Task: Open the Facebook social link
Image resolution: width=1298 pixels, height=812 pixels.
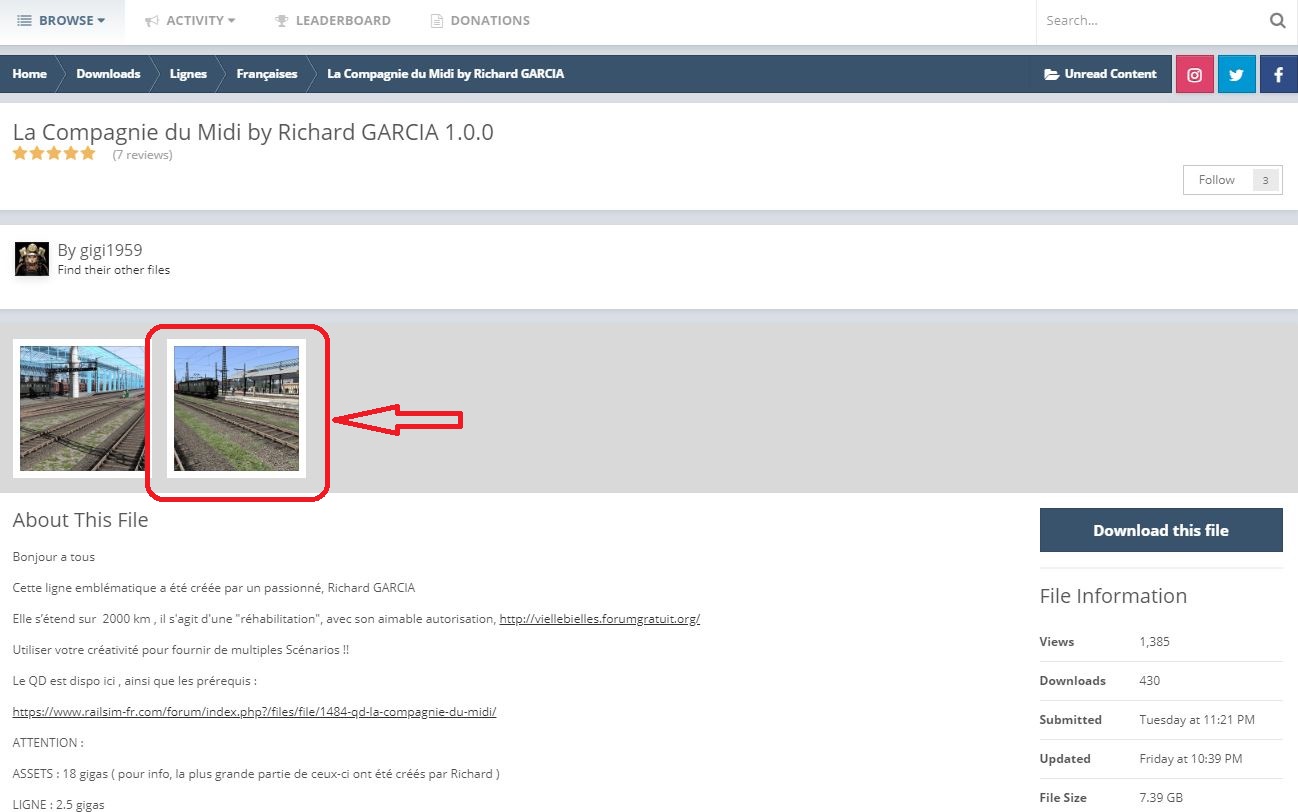Action: pyautogui.click(x=1279, y=74)
